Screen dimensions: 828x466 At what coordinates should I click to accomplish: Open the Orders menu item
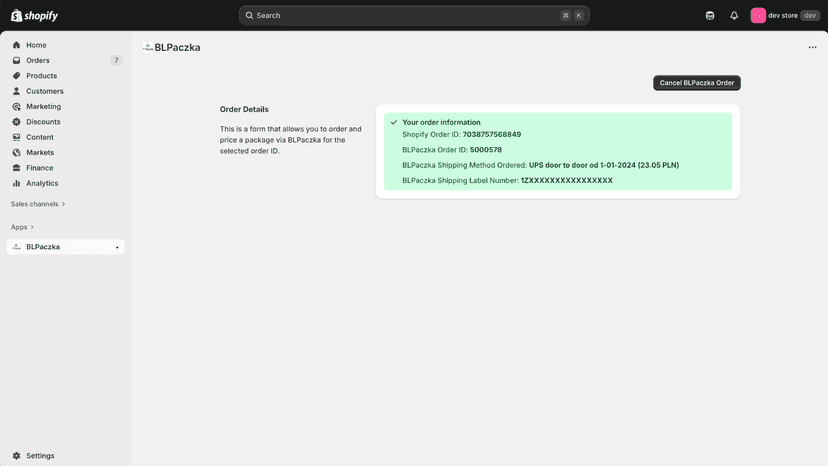click(66, 60)
